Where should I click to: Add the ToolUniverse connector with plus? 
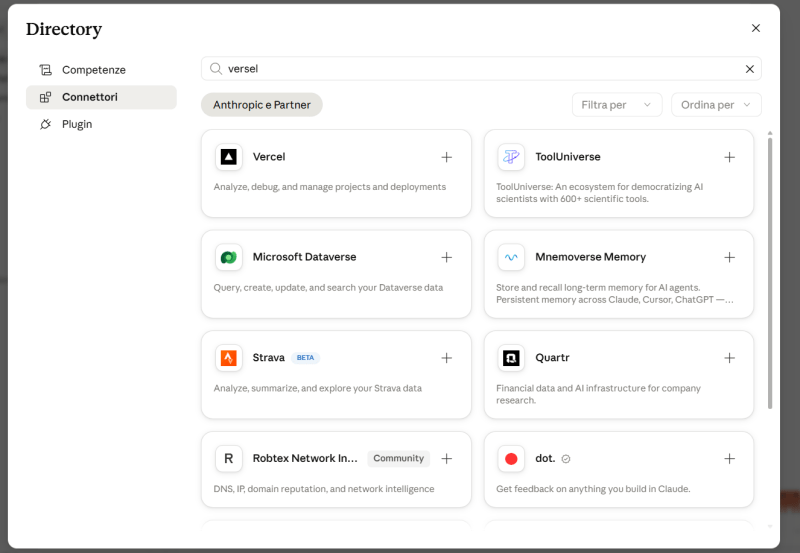coord(730,157)
